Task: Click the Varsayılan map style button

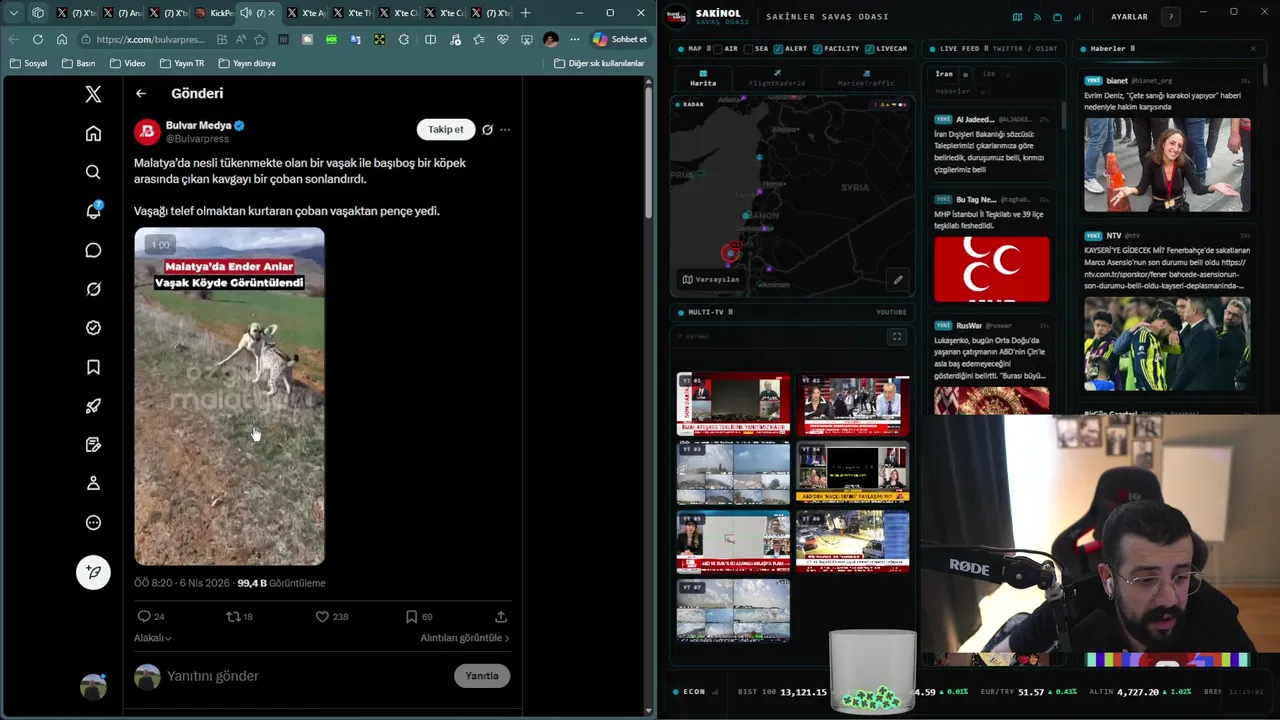Action: 710,279
